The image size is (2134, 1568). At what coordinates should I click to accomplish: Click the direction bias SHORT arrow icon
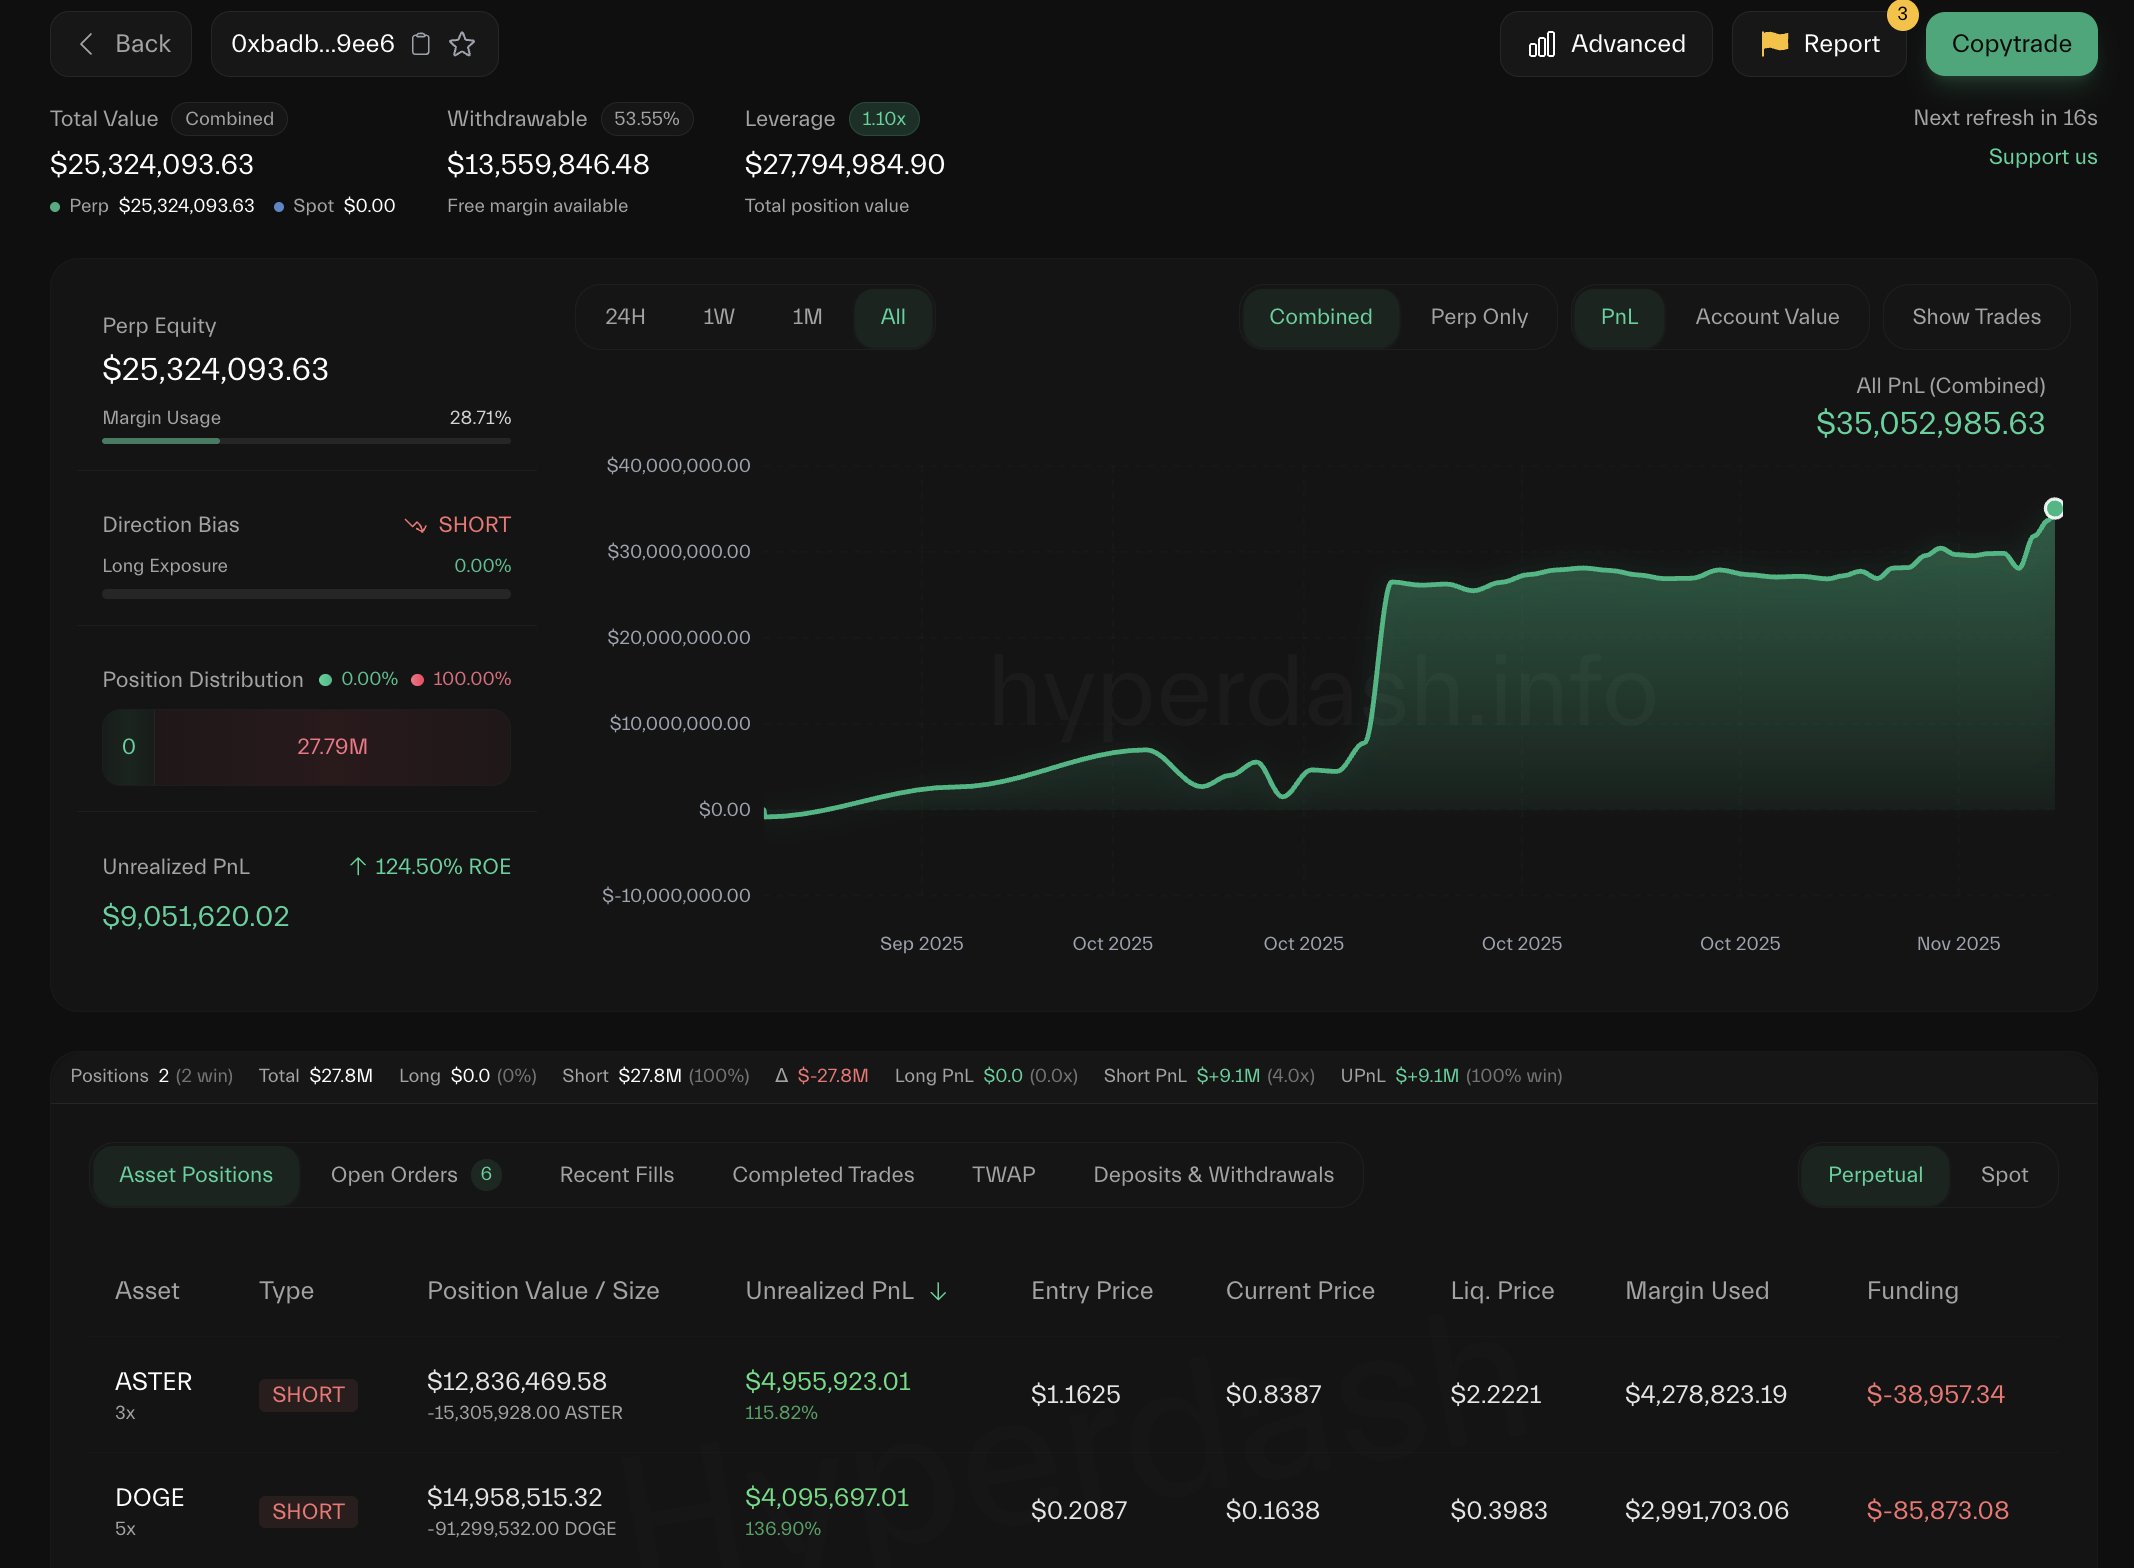pos(416,524)
